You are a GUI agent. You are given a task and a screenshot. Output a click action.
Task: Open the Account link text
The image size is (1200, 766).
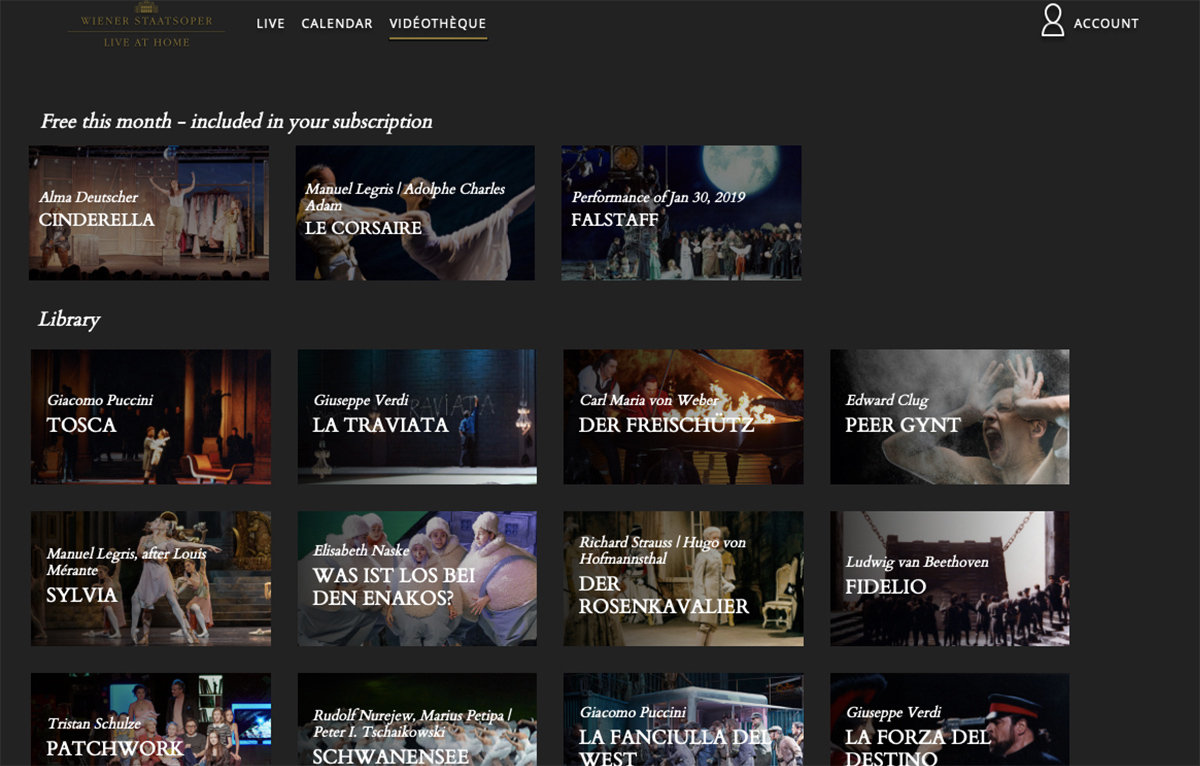click(1106, 23)
